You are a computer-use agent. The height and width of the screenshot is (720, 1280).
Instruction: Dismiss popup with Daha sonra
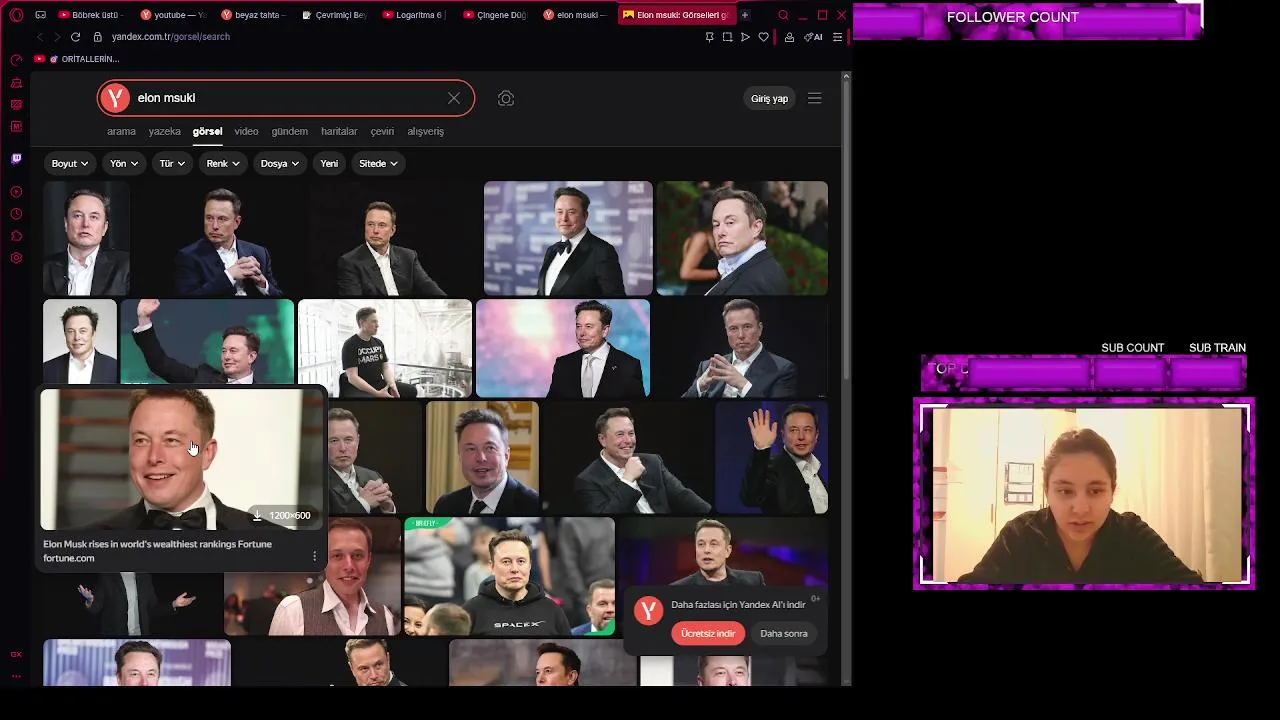click(x=783, y=633)
